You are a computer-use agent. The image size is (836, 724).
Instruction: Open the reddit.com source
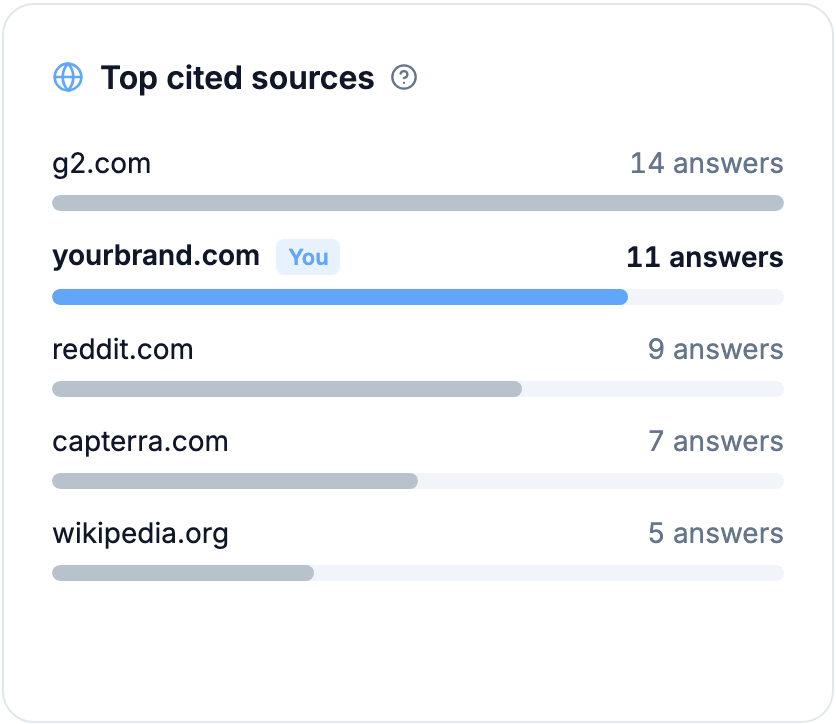tap(123, 350)
